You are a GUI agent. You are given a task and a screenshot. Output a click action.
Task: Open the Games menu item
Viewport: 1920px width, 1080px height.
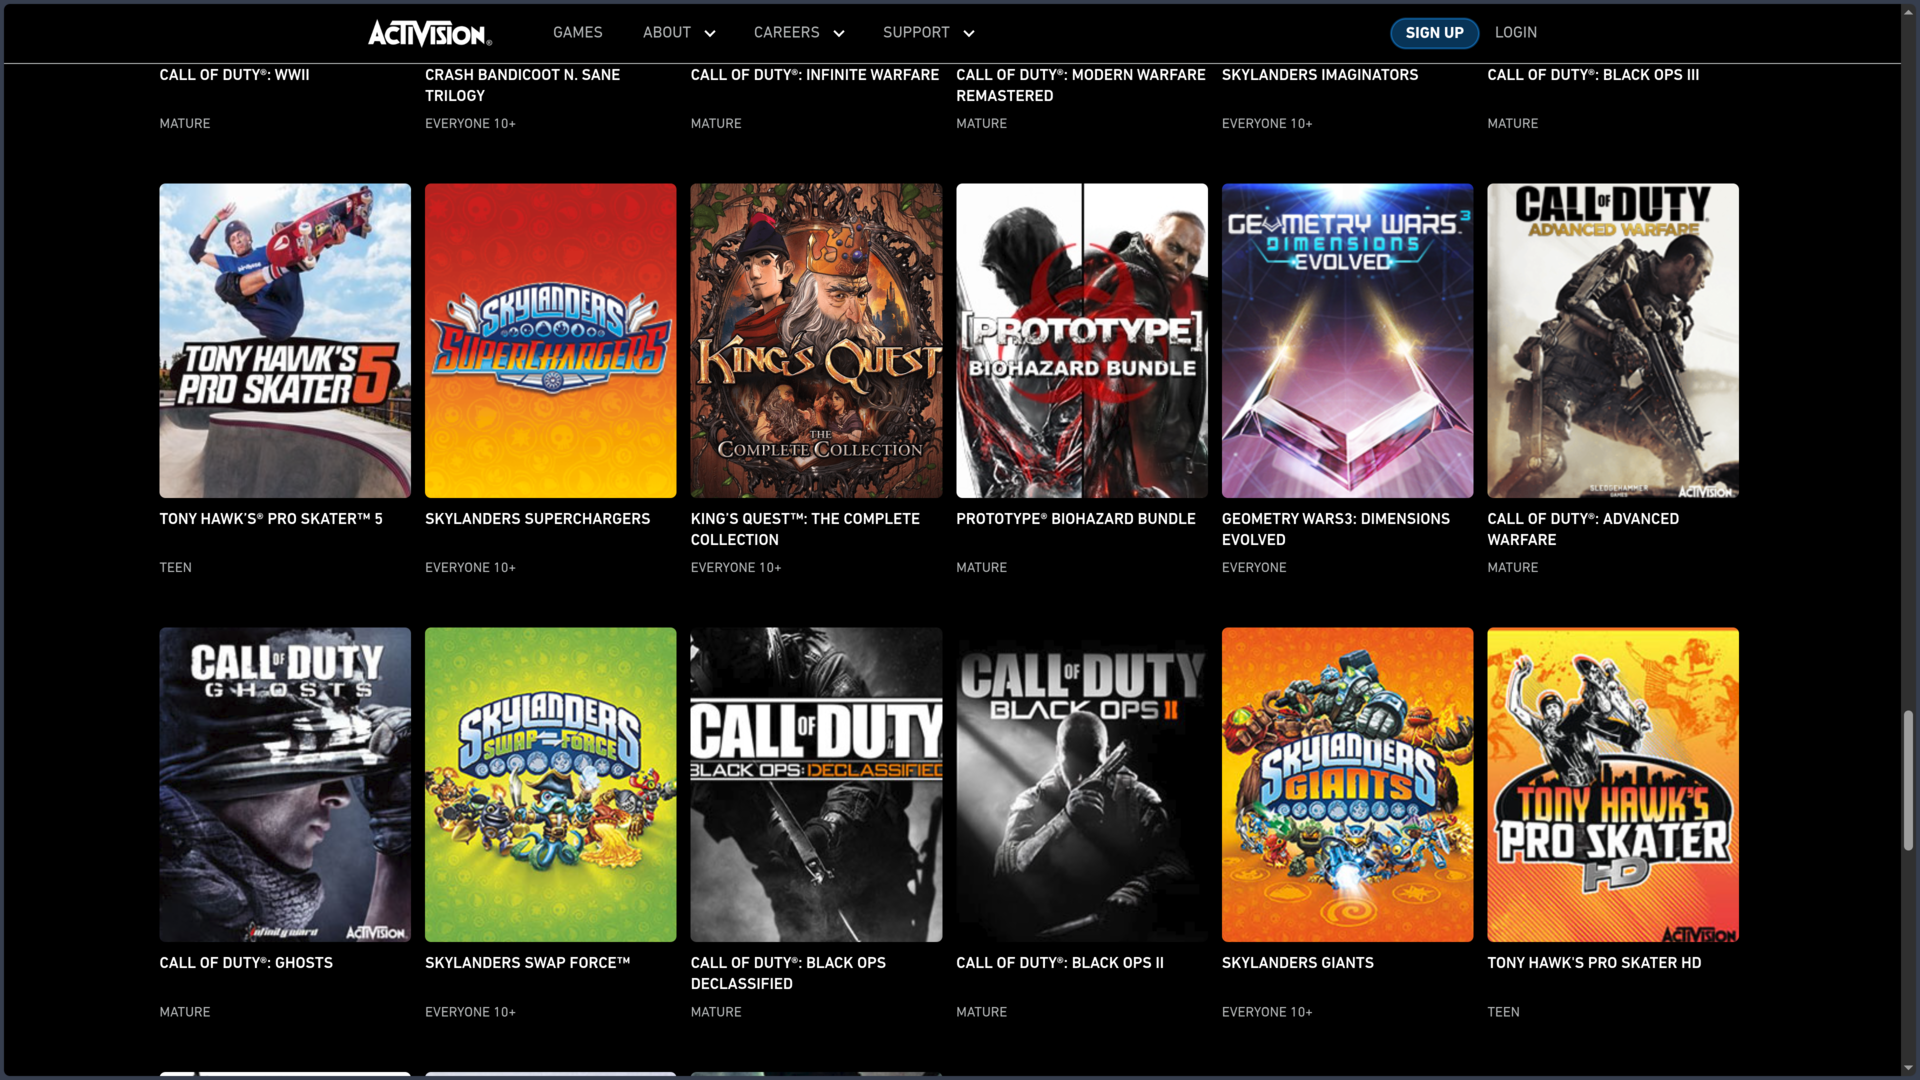(577, 33)
